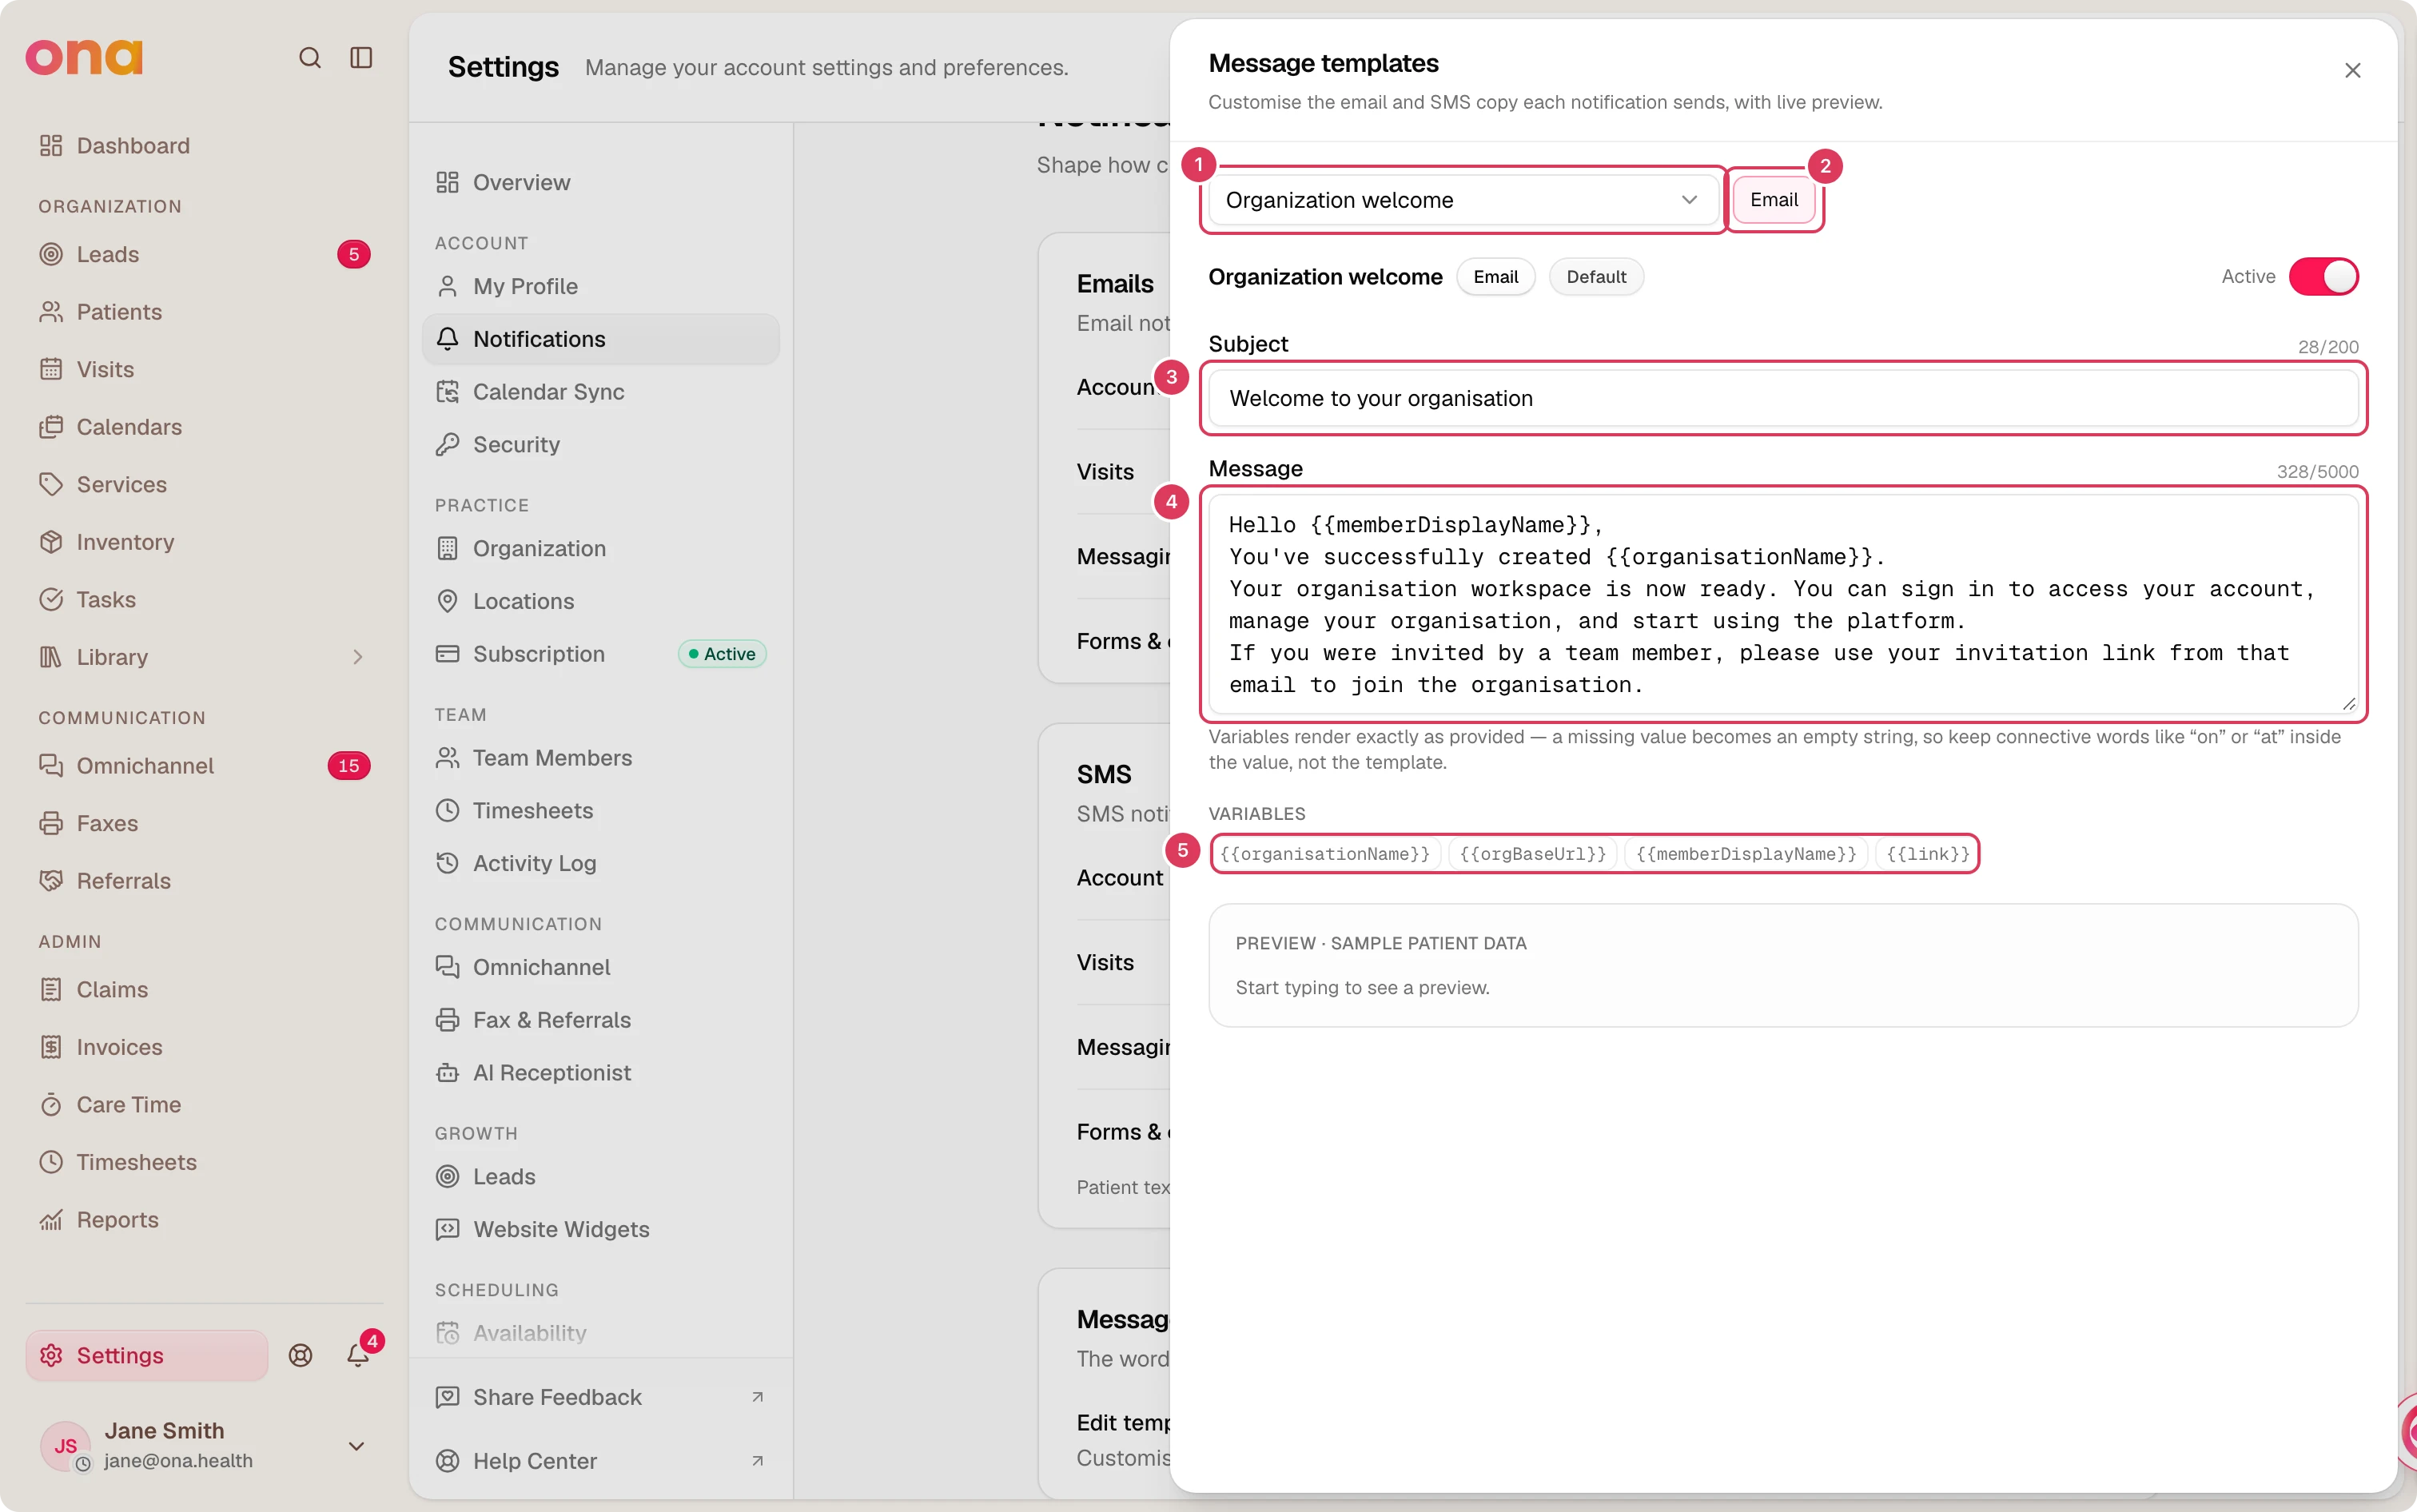Click the Locations pin icon
Image resolution: width=2417 pixels, height=1512 pixels.
click(x=447, y=601)
